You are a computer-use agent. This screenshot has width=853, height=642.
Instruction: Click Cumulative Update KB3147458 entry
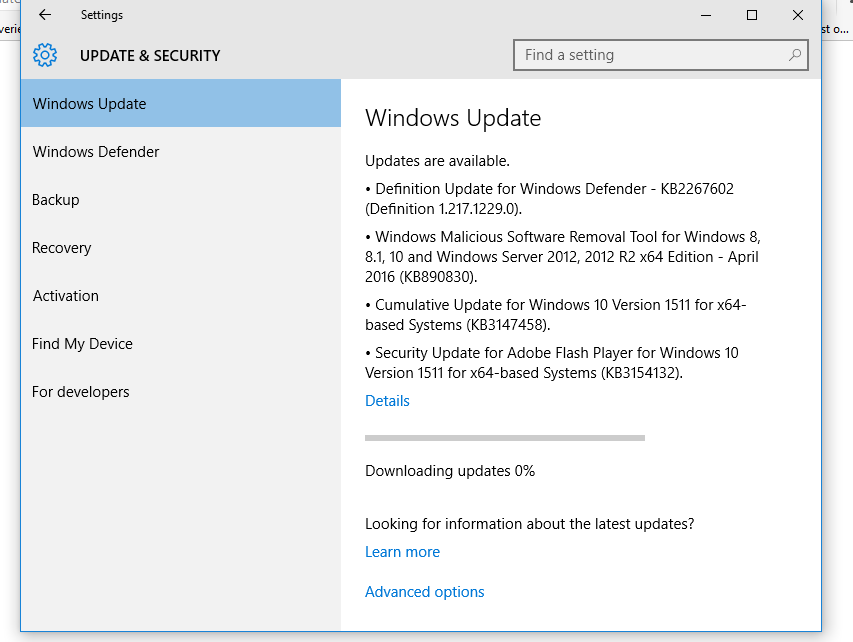coord(555,314)
